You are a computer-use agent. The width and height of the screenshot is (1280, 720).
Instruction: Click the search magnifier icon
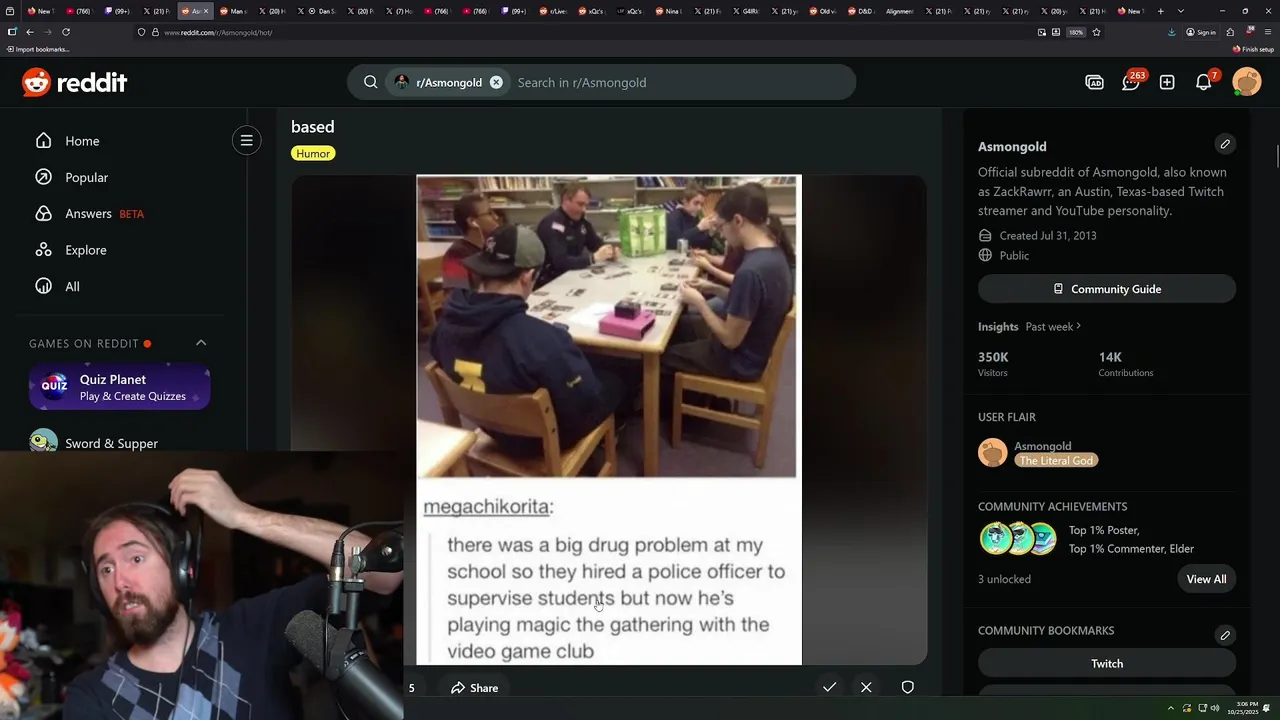[x=370, y=82]
